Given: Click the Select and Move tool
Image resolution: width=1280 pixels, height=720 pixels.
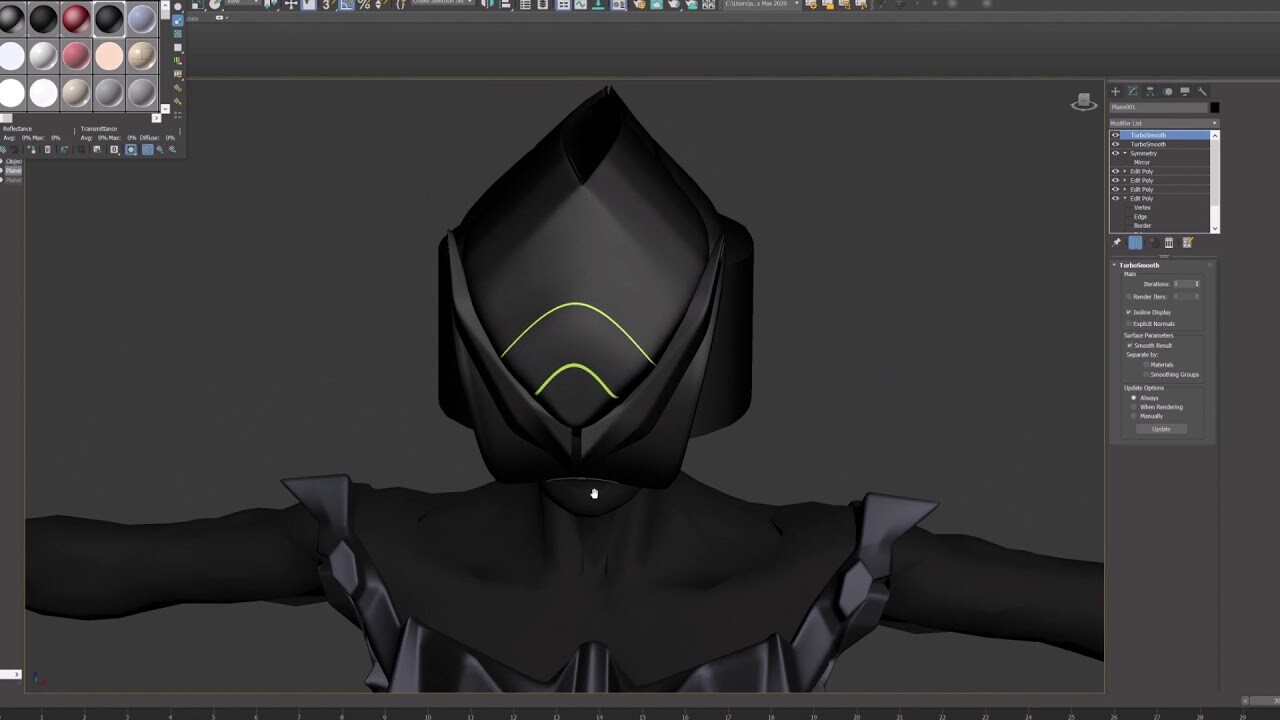Looking at the screenshot, I should pos(291,5).
